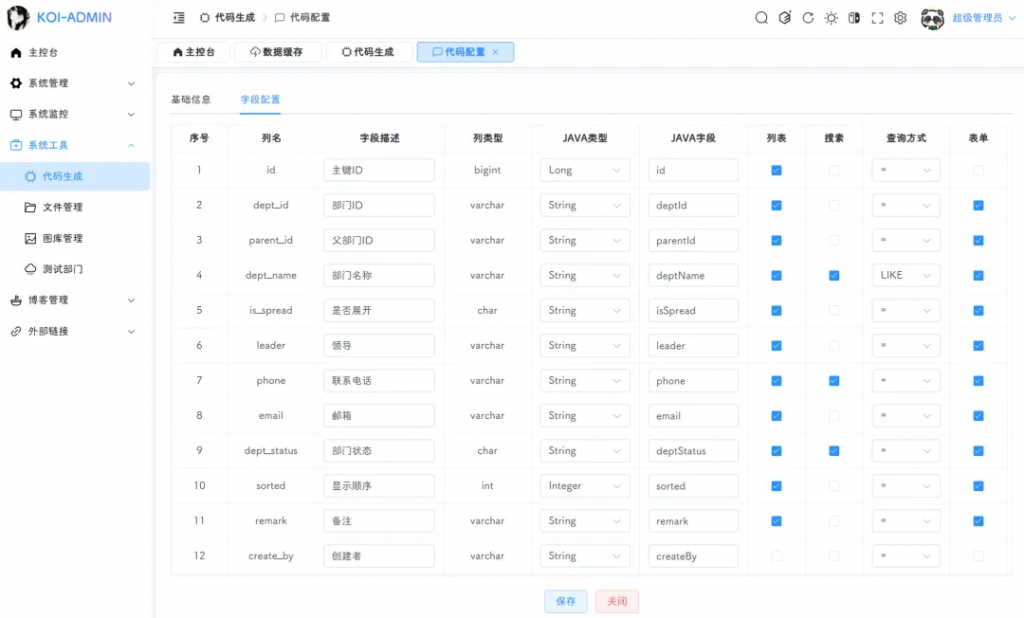Check 列表 checkbox for create_by row
Image resolution: width=1024 pixels, height=618 pixels.
pyautogui.click(x=776, y=556)
